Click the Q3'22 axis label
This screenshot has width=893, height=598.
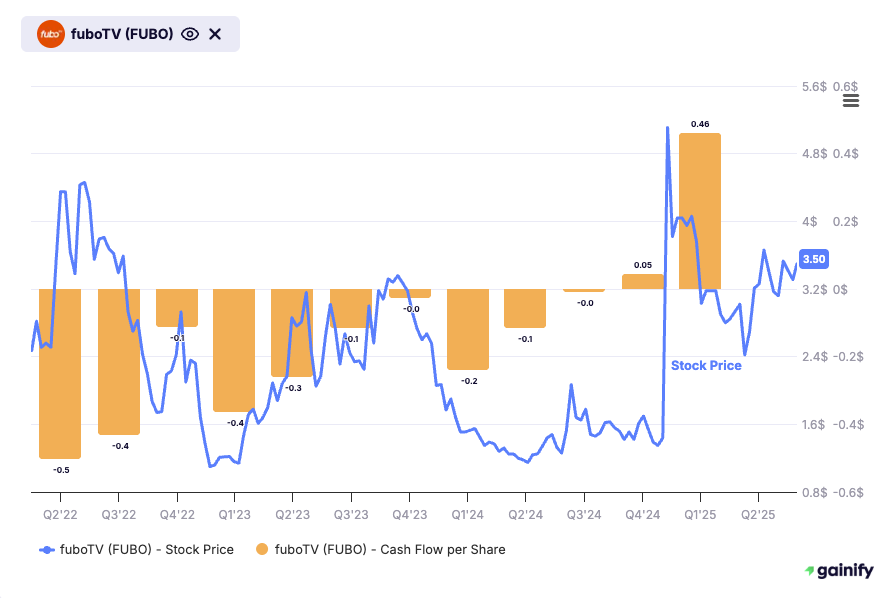(119, 515)
